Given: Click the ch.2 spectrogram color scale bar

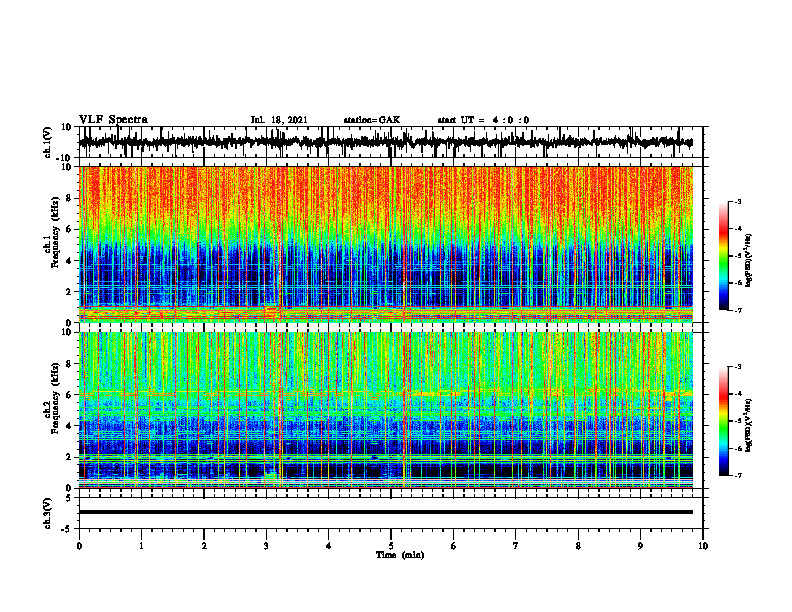Looking at the screenshot, I should click(723, 421).
